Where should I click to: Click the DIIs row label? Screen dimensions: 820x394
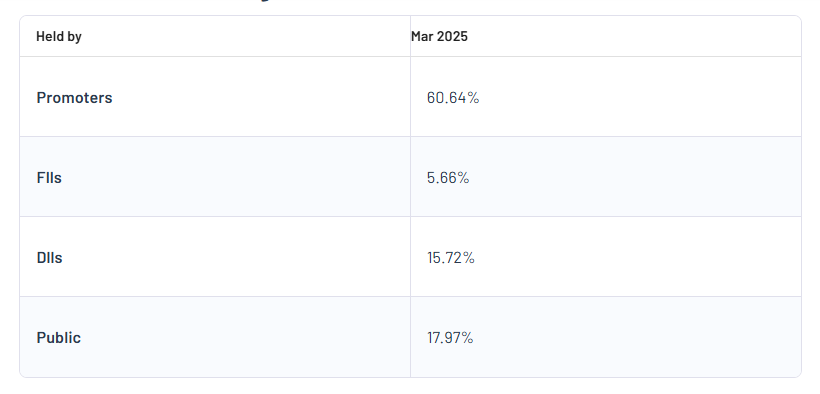[x=50, y=258]
